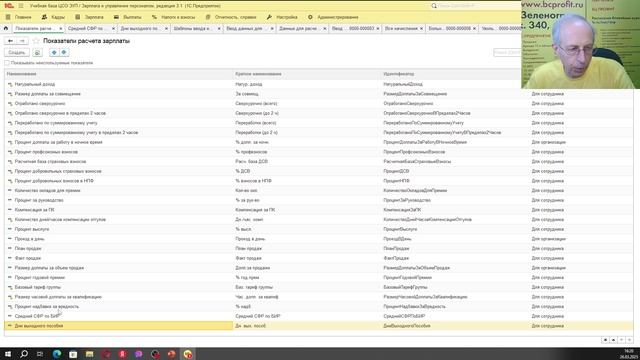Open File Explorer from the taskbar
This screenshot has height=360, width=640.
89,354
